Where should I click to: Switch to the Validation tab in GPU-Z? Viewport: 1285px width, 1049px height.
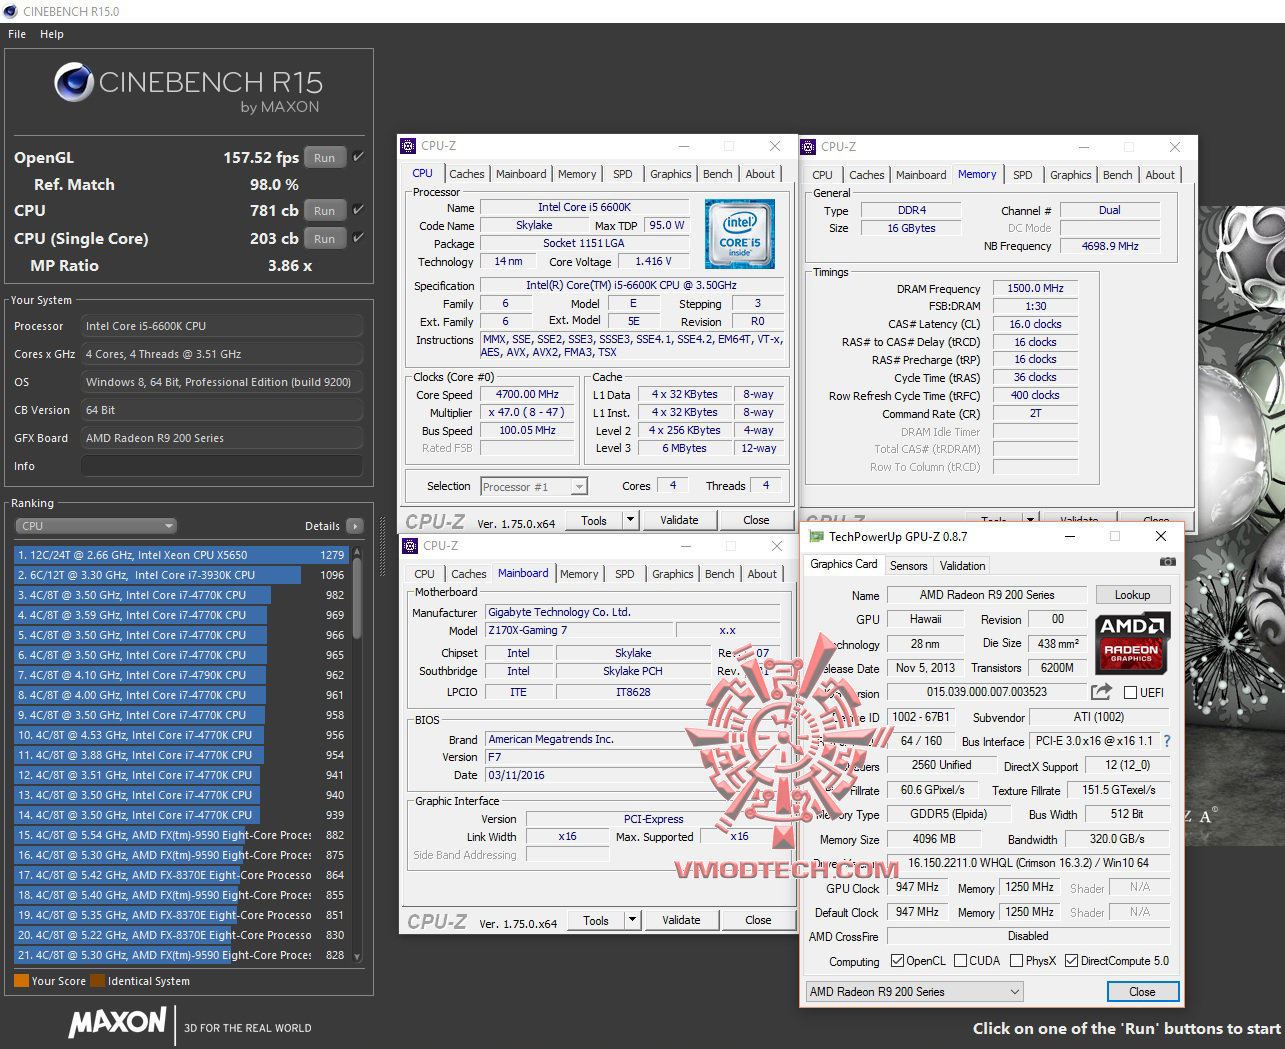[963, 566]
